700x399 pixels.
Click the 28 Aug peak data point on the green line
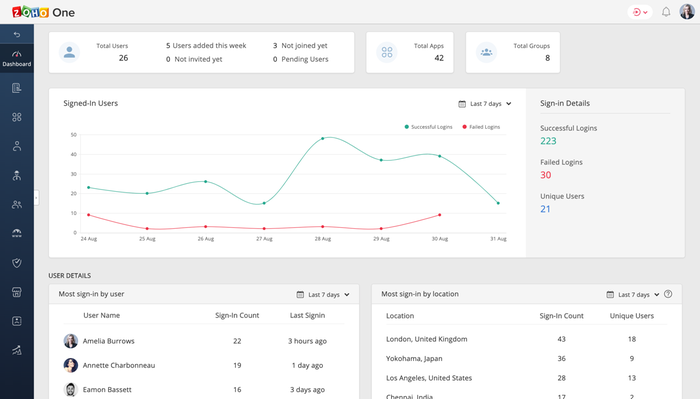click(x=323, y=138)
